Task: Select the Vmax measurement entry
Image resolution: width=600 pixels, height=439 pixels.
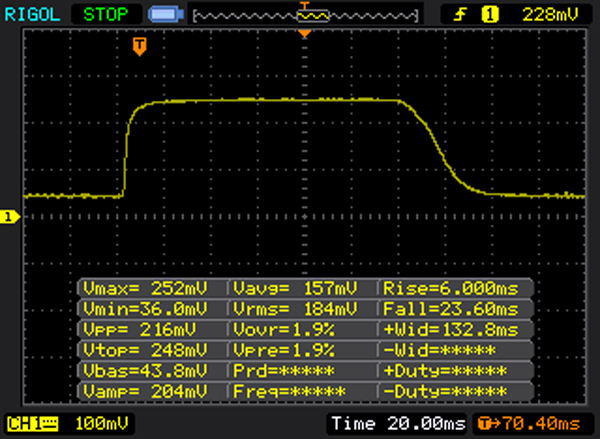Action: [x=152, y=289]
